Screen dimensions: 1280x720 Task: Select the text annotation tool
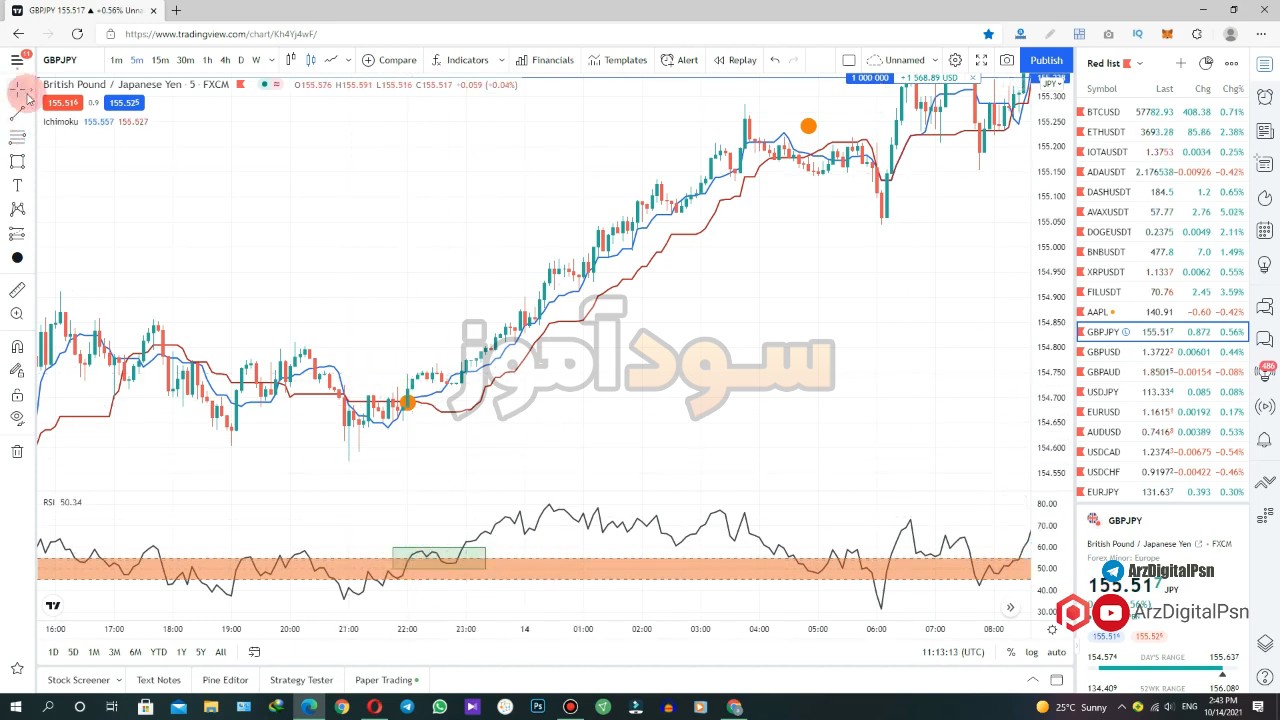point(17,185)
